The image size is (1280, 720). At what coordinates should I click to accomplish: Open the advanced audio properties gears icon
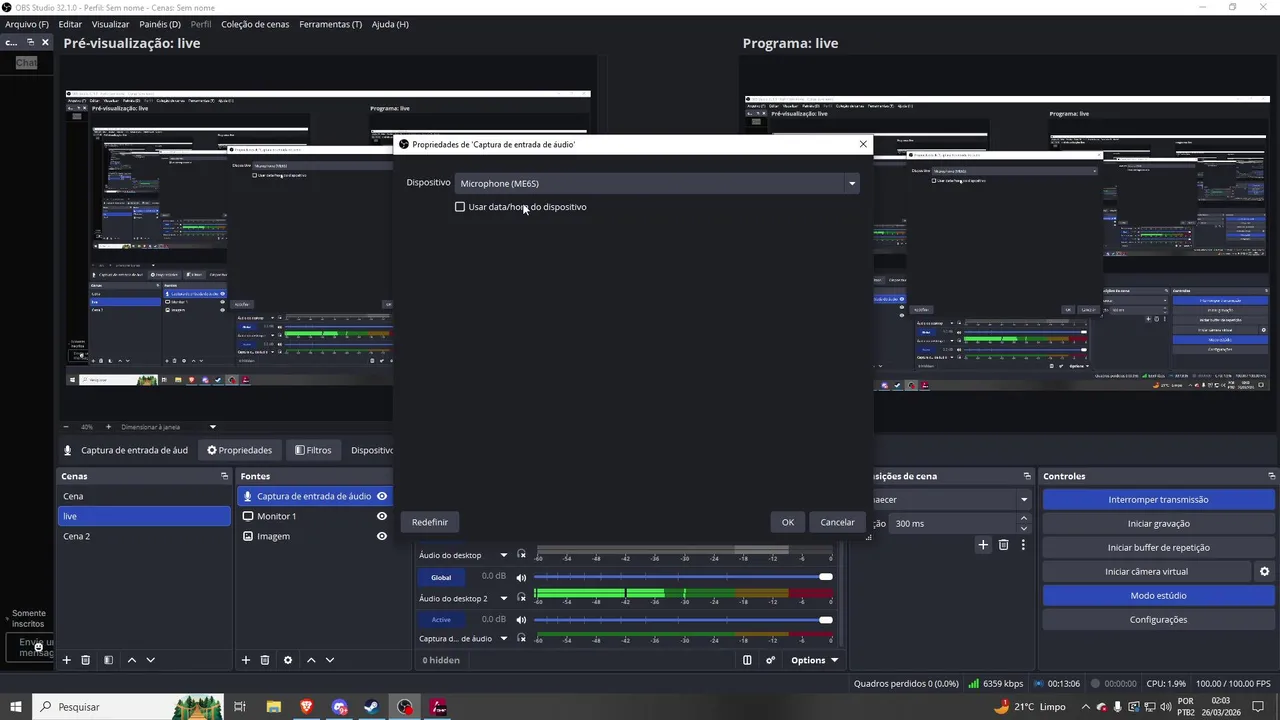click(770, 660)
